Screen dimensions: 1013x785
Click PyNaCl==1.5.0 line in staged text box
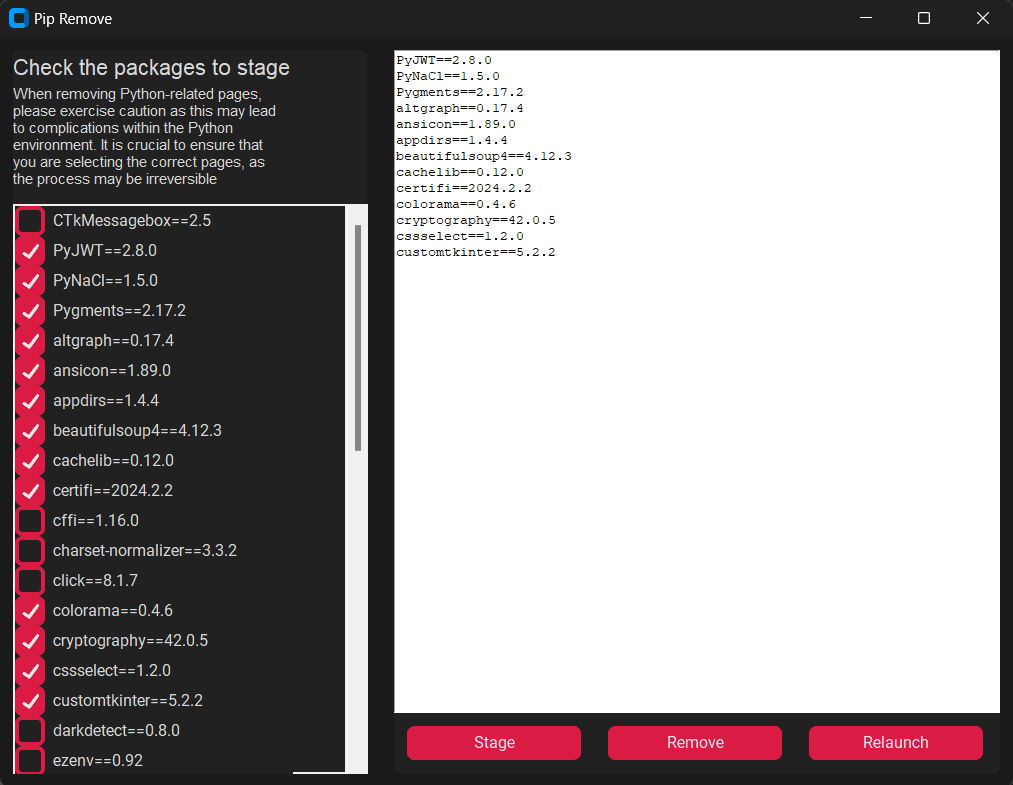point(448,76)
